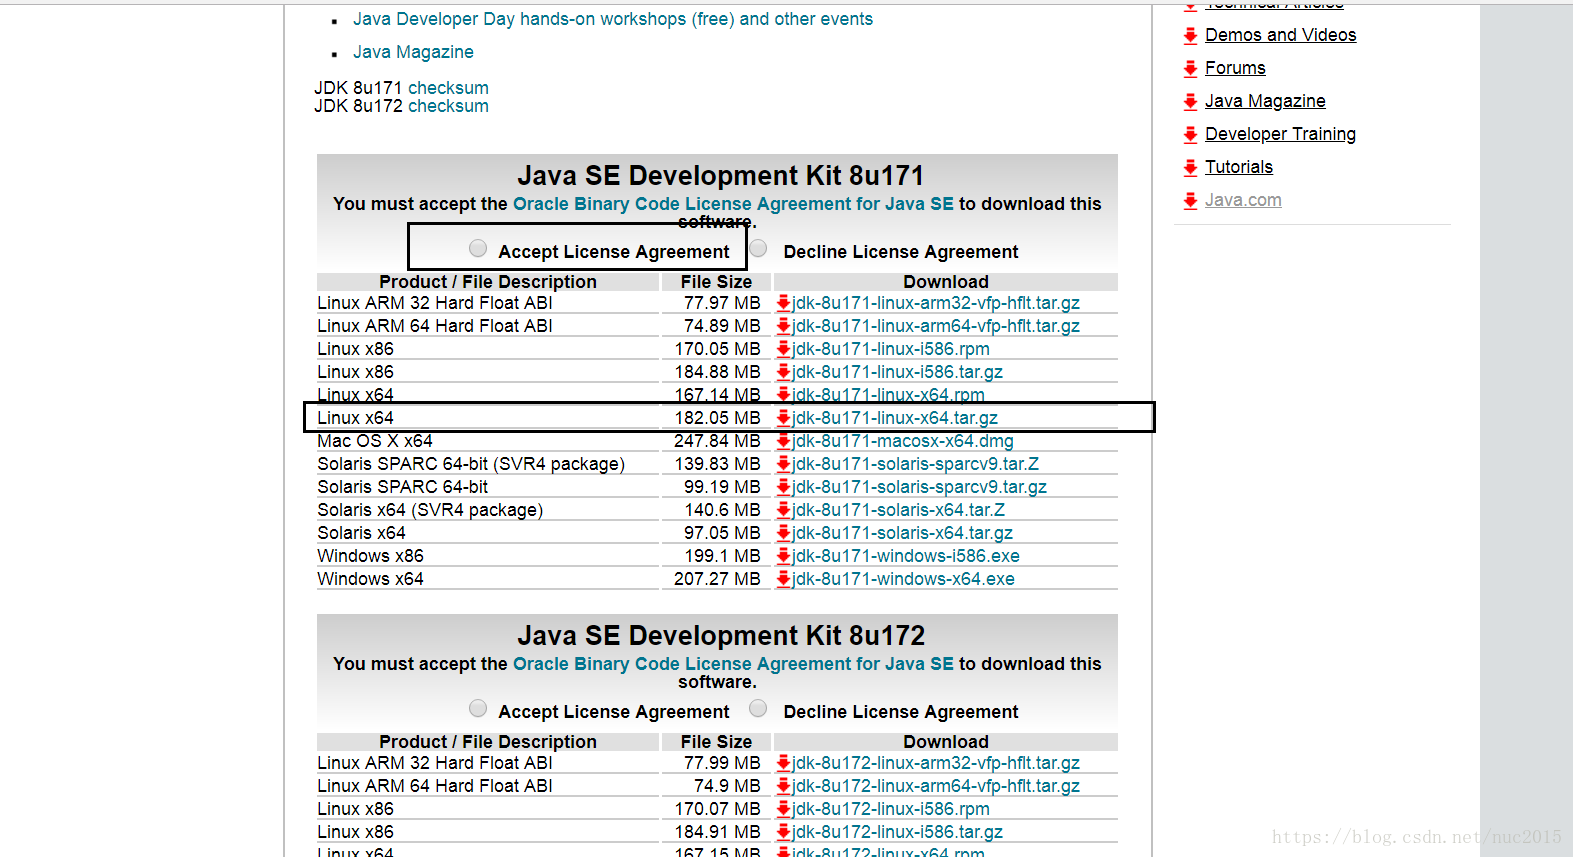Click download icon for jdk-8u171-linux-arm32-vfp-hflt.tar.gz
The image size is (1573, 857).
[783, 303]
